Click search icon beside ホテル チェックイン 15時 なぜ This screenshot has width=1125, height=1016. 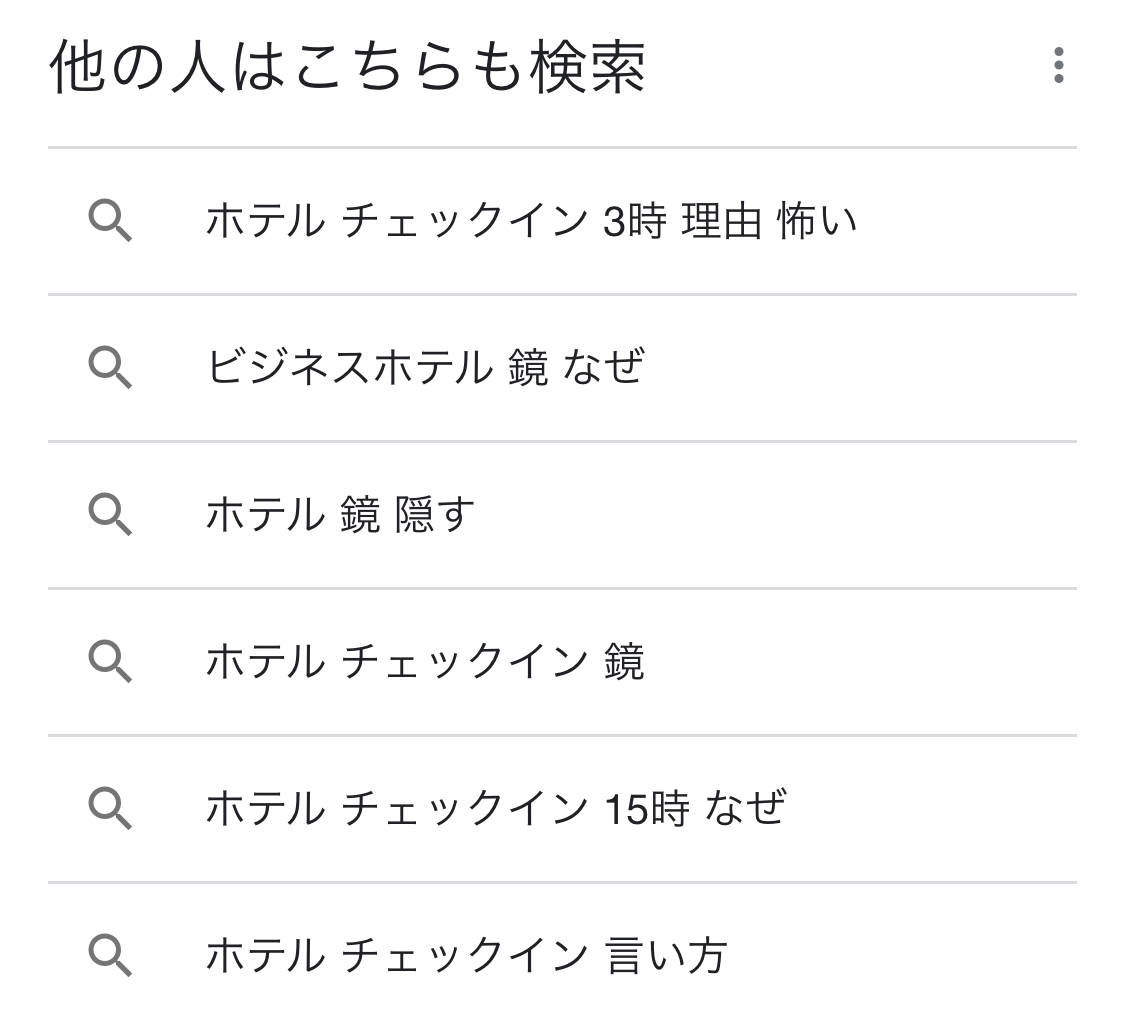110,808
